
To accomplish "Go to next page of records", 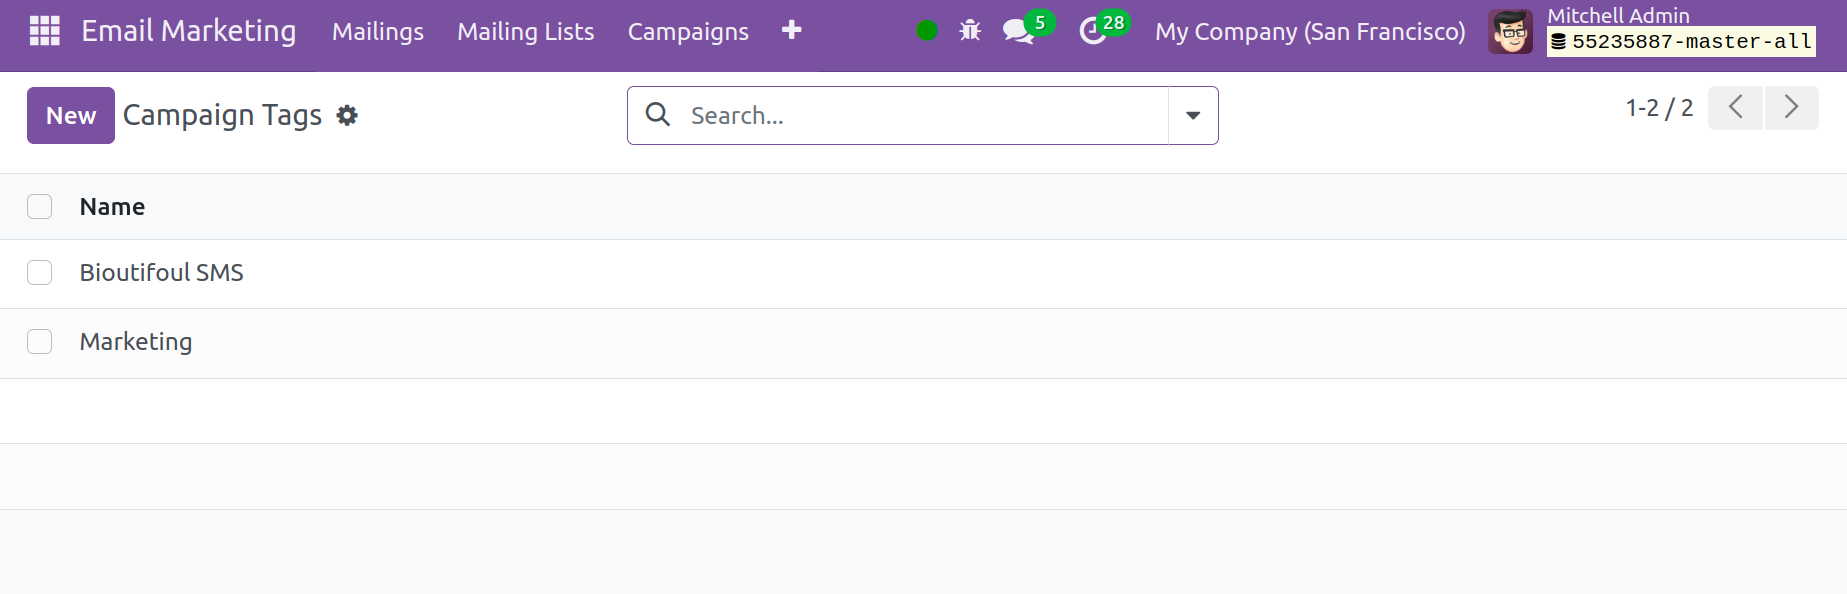I will [x=1791, y=108].
